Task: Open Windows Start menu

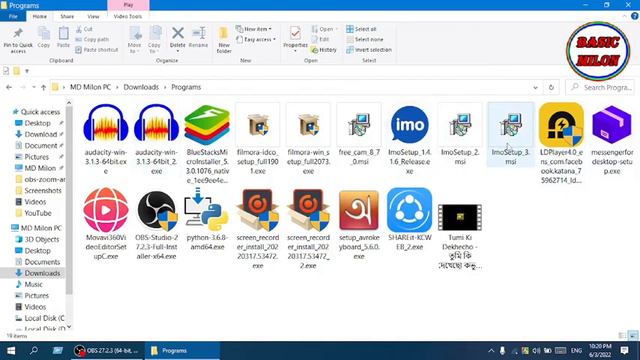Action: point(11,351)
